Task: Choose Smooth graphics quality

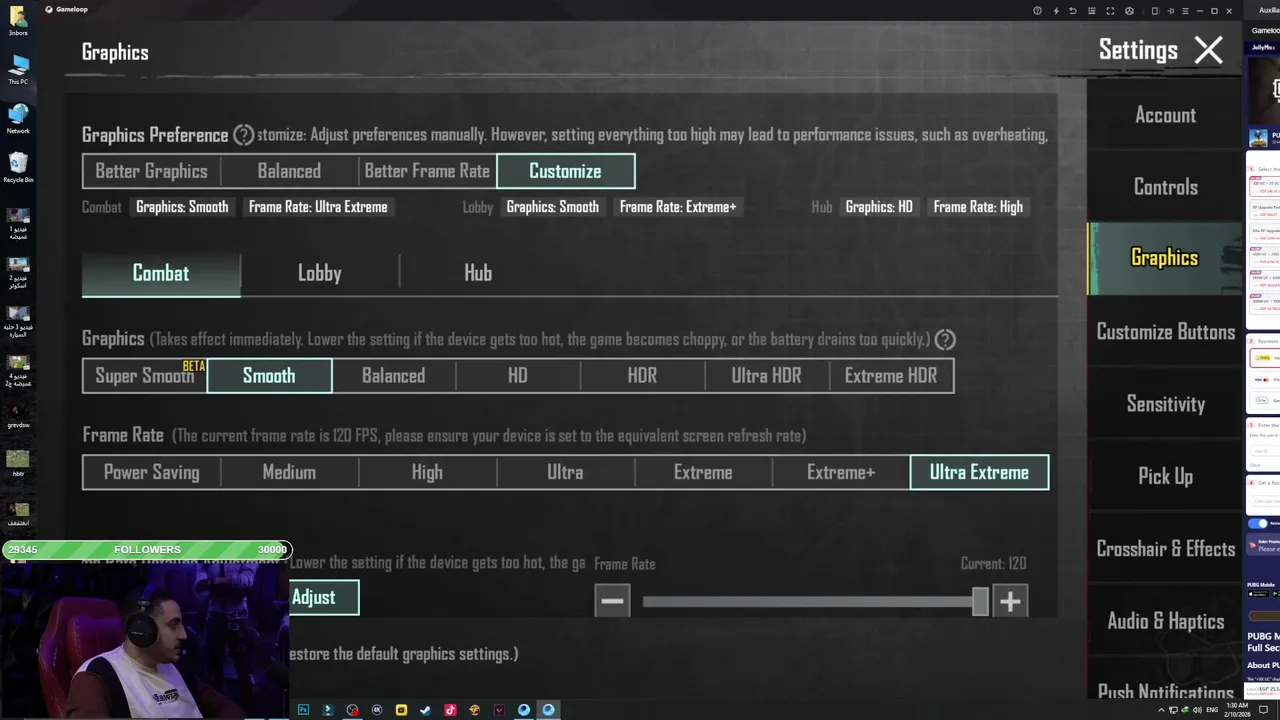Action: (x=269, y=376)
